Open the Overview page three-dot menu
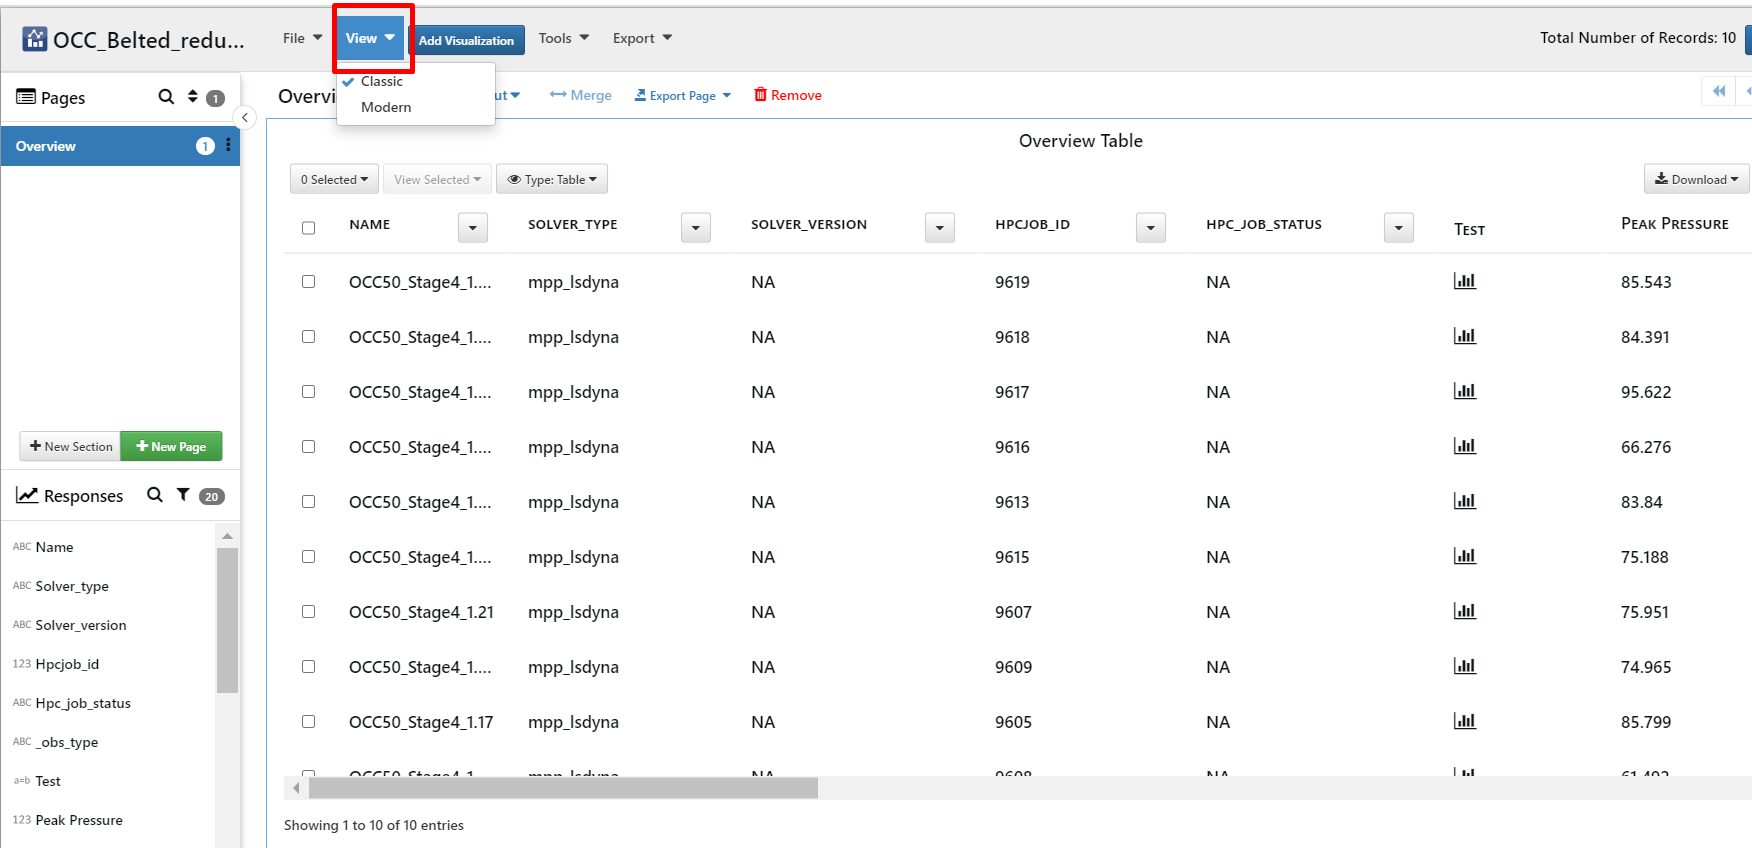The image size is (1752, 848). [x=229, y=146]
